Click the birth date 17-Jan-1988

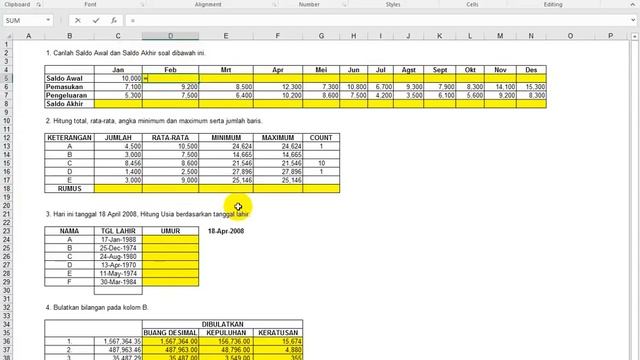point(118,240)
